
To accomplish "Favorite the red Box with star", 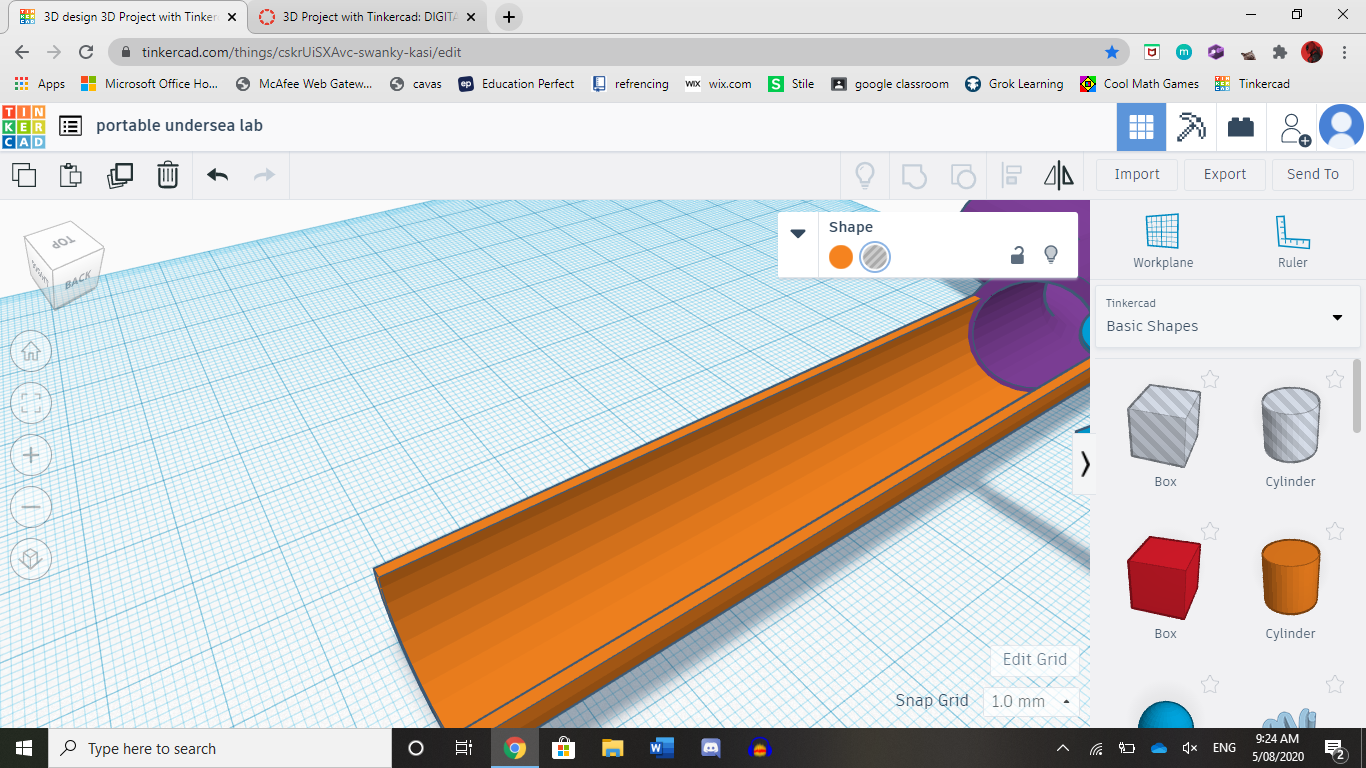I will pyautogui.click(x=1210, y=531).
